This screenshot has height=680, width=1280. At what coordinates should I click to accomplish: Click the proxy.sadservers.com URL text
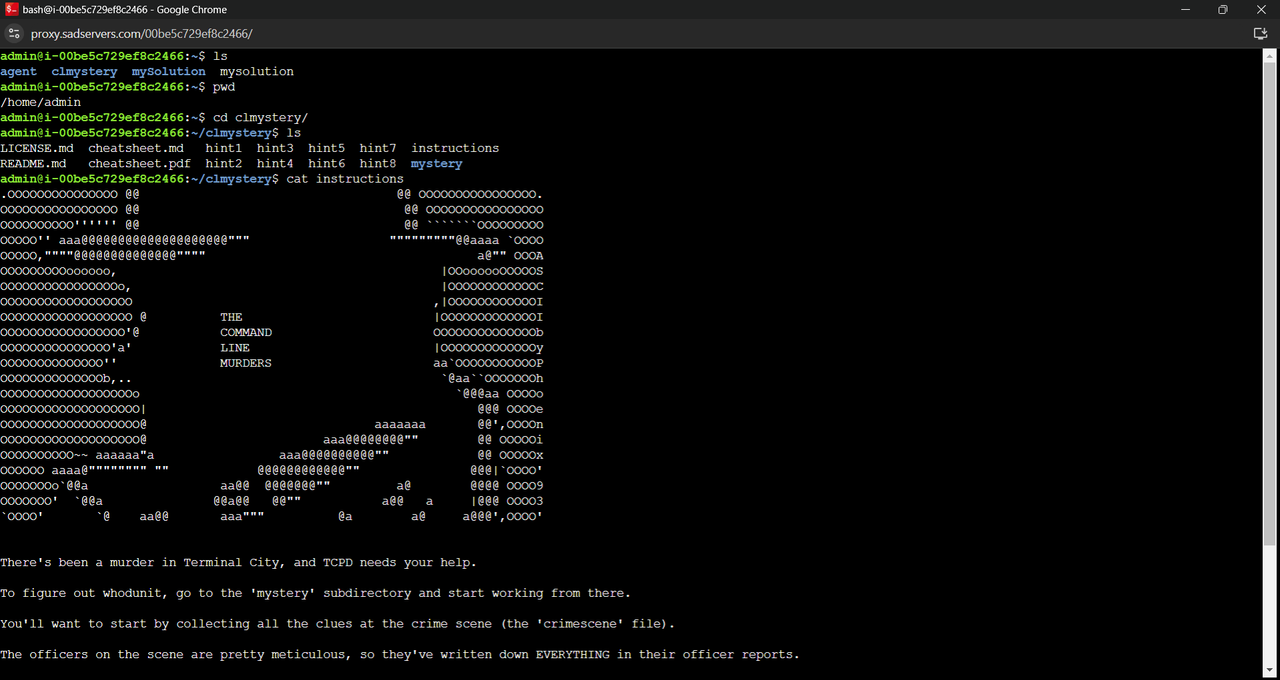141,33
